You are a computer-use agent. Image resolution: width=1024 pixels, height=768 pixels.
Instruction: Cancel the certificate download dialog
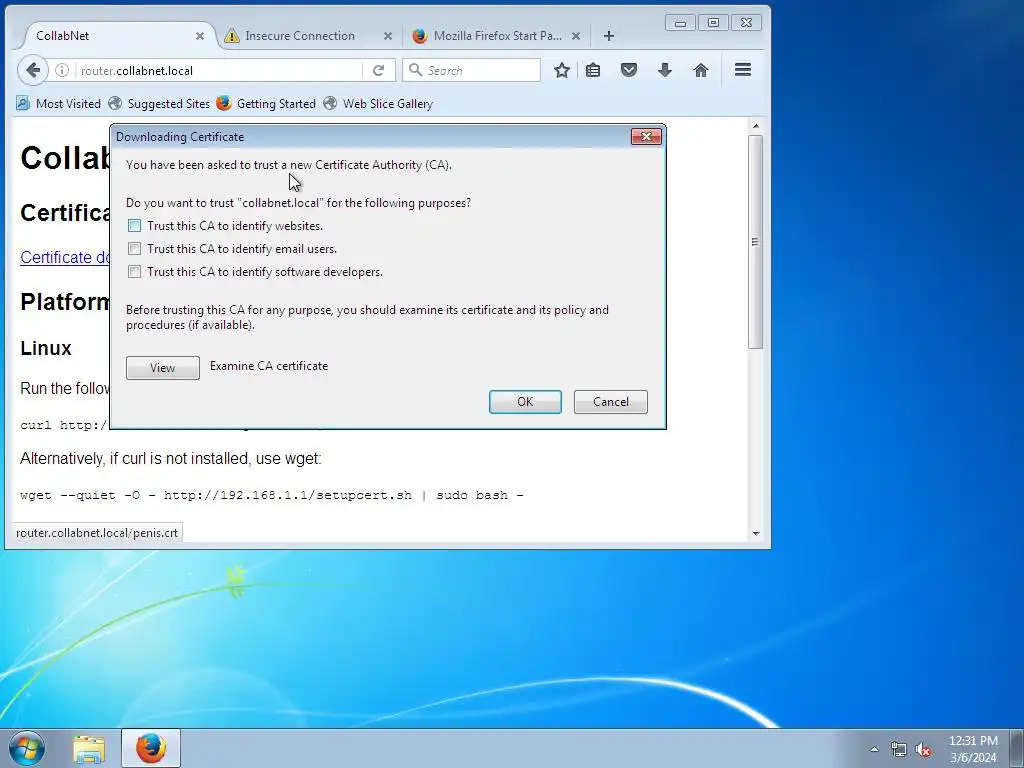click(611, 402)
